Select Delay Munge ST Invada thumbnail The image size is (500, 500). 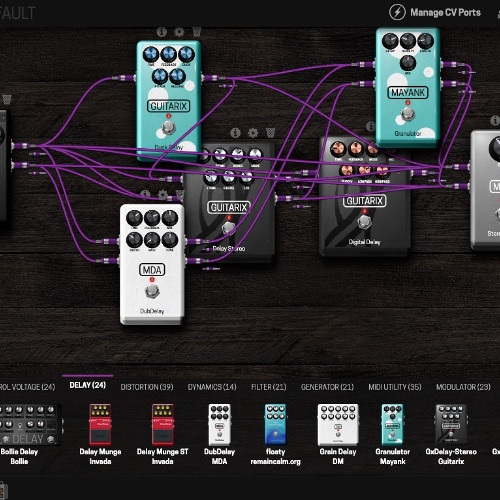[163, 425]
